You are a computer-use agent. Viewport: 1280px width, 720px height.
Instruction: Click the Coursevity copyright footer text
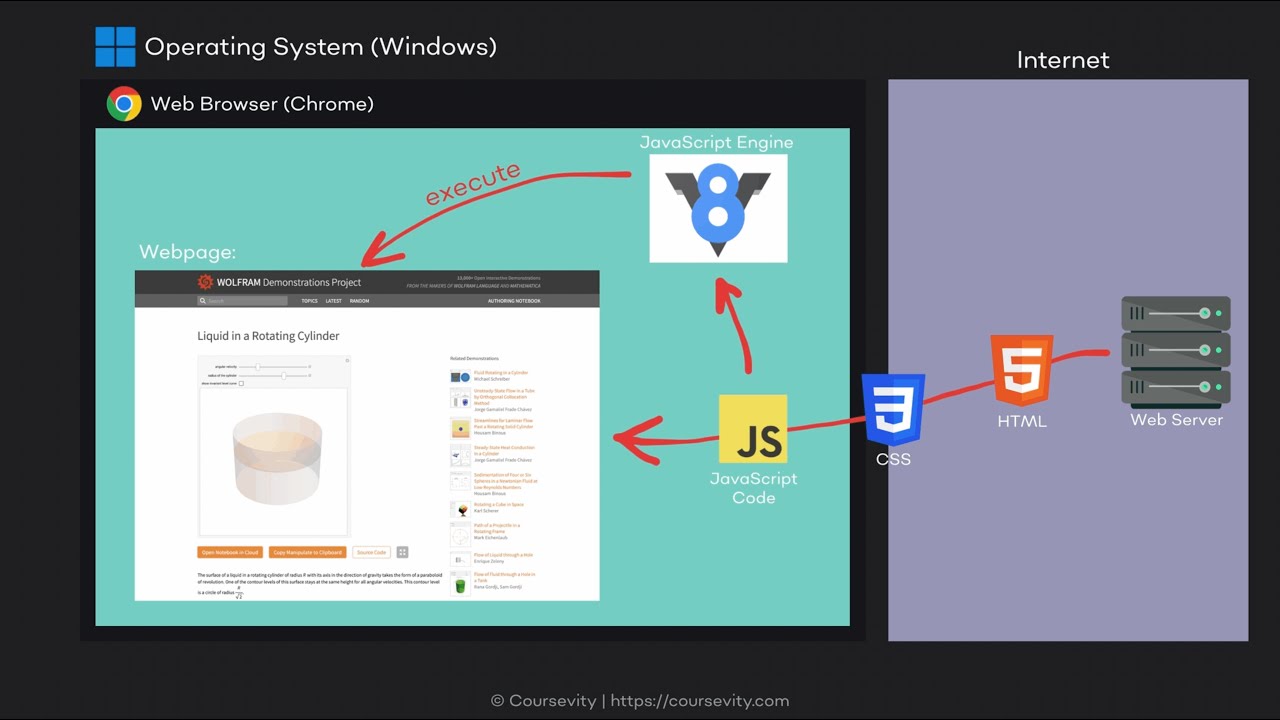point(640,701)
